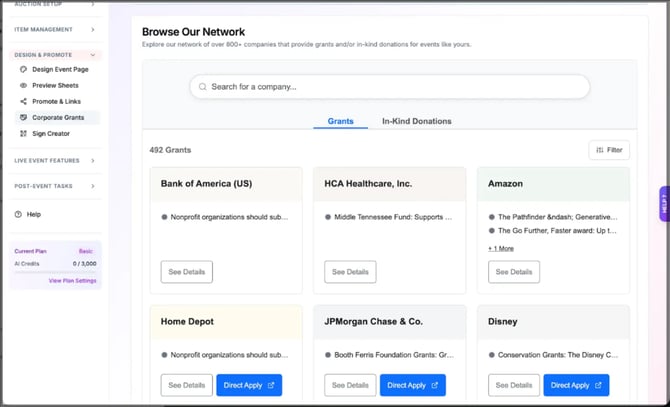Viewport: 670px width, 407px height.
Task: Click the Sign Creator icon
Action: pyautogui.click(x=23, y=134)
